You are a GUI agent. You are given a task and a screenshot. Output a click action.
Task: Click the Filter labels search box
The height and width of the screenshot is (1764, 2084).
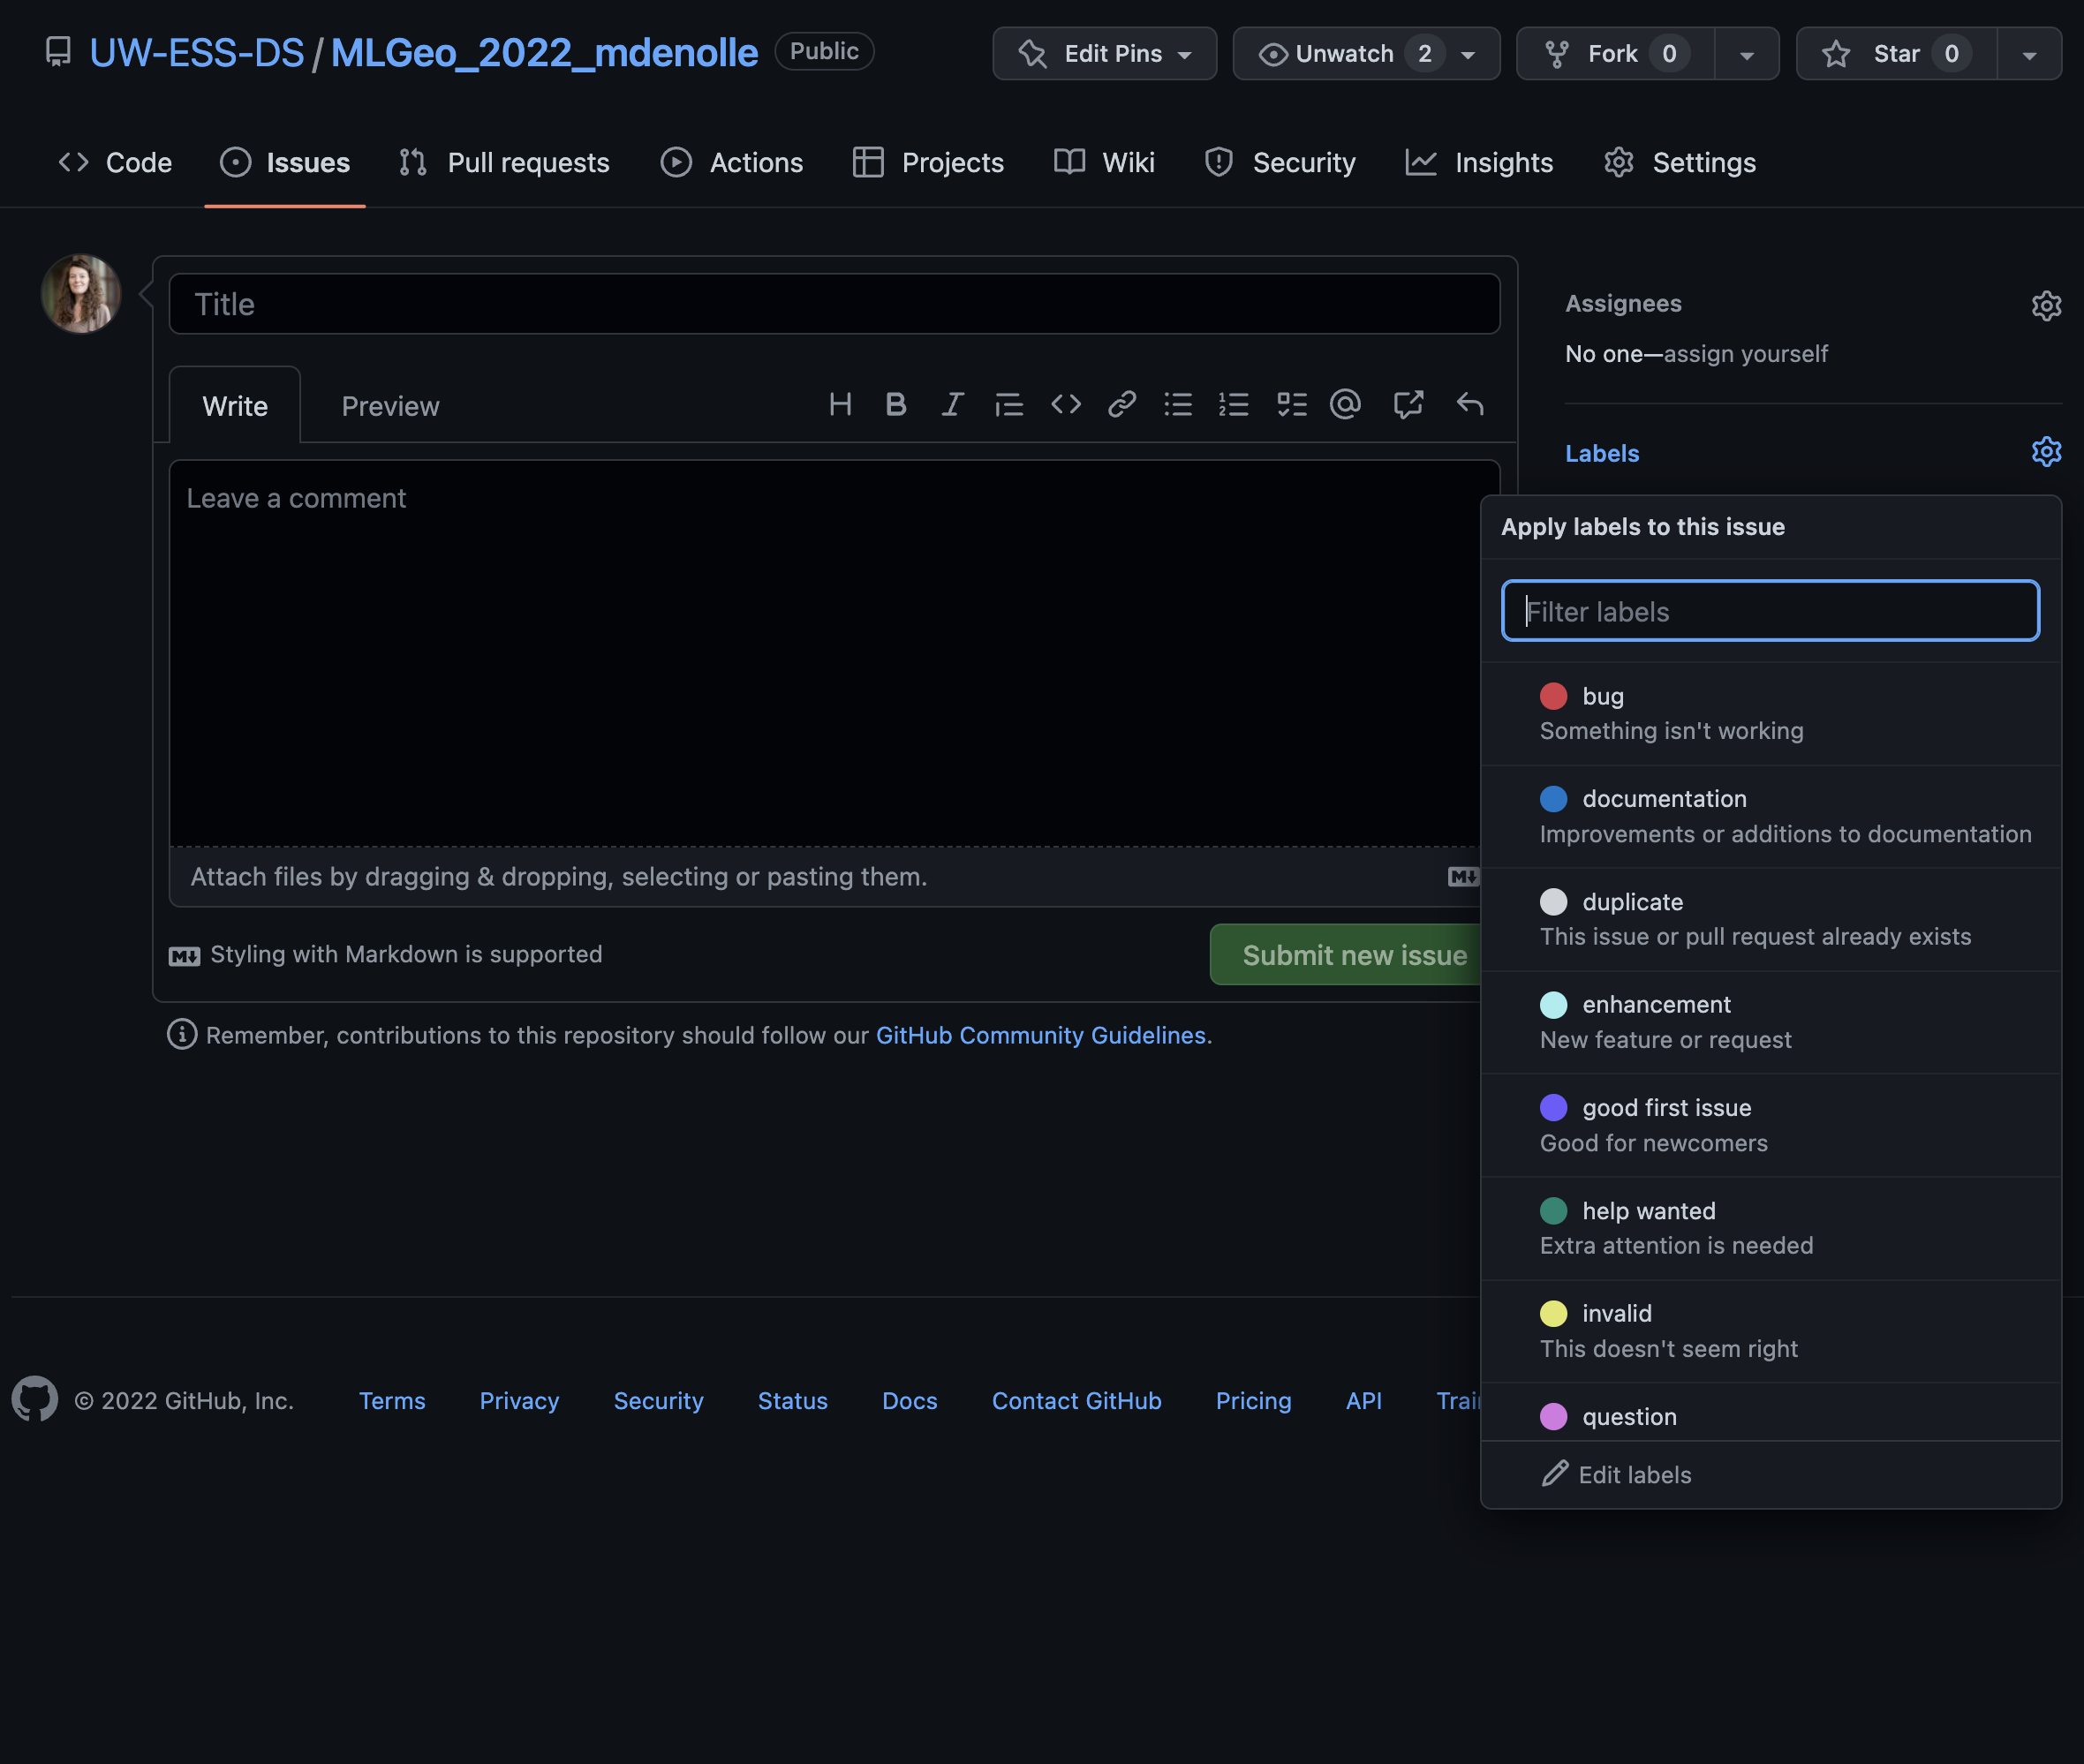[x=1770, y=611]
